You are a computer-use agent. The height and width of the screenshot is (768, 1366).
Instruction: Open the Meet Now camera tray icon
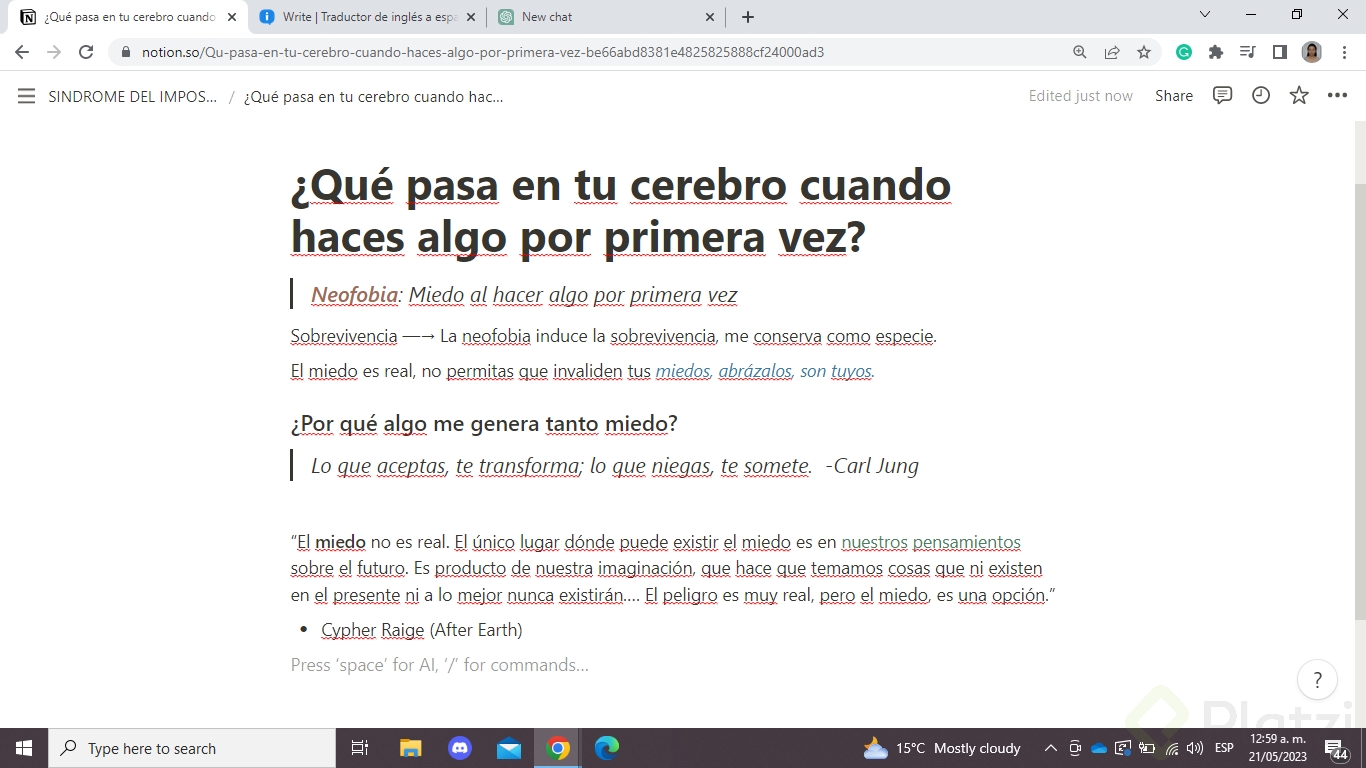pyautogui.click(x=1075, y=748)
